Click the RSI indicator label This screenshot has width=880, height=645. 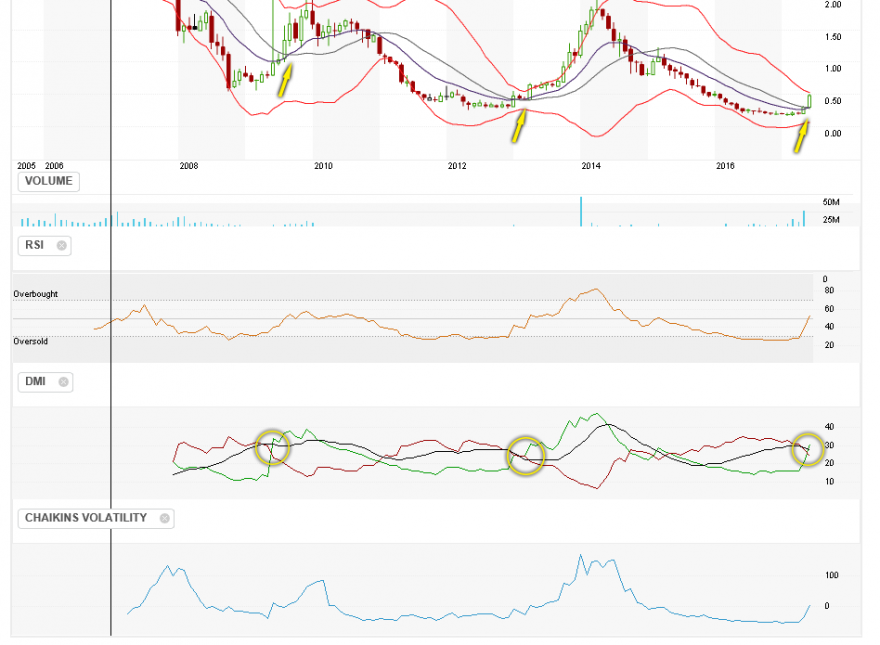(x=34, y=245)
